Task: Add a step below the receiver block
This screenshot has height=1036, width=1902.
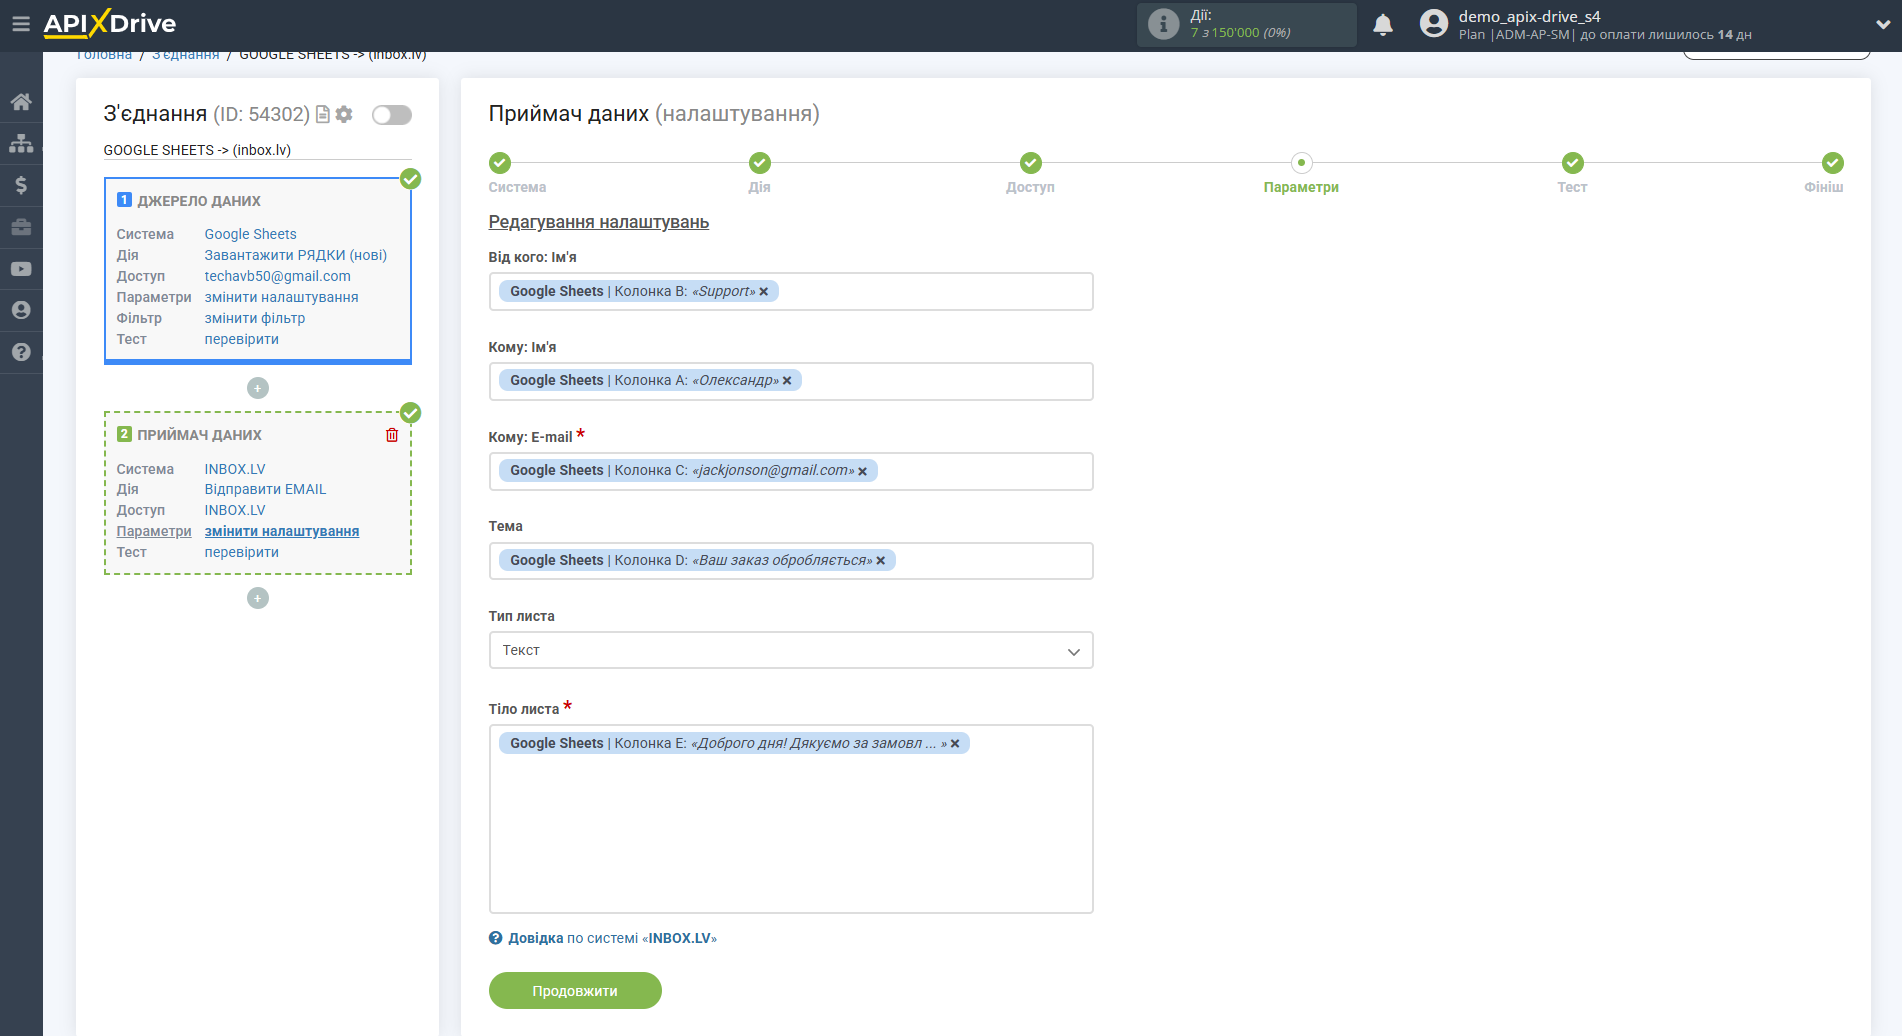Action: click(258, 598)
